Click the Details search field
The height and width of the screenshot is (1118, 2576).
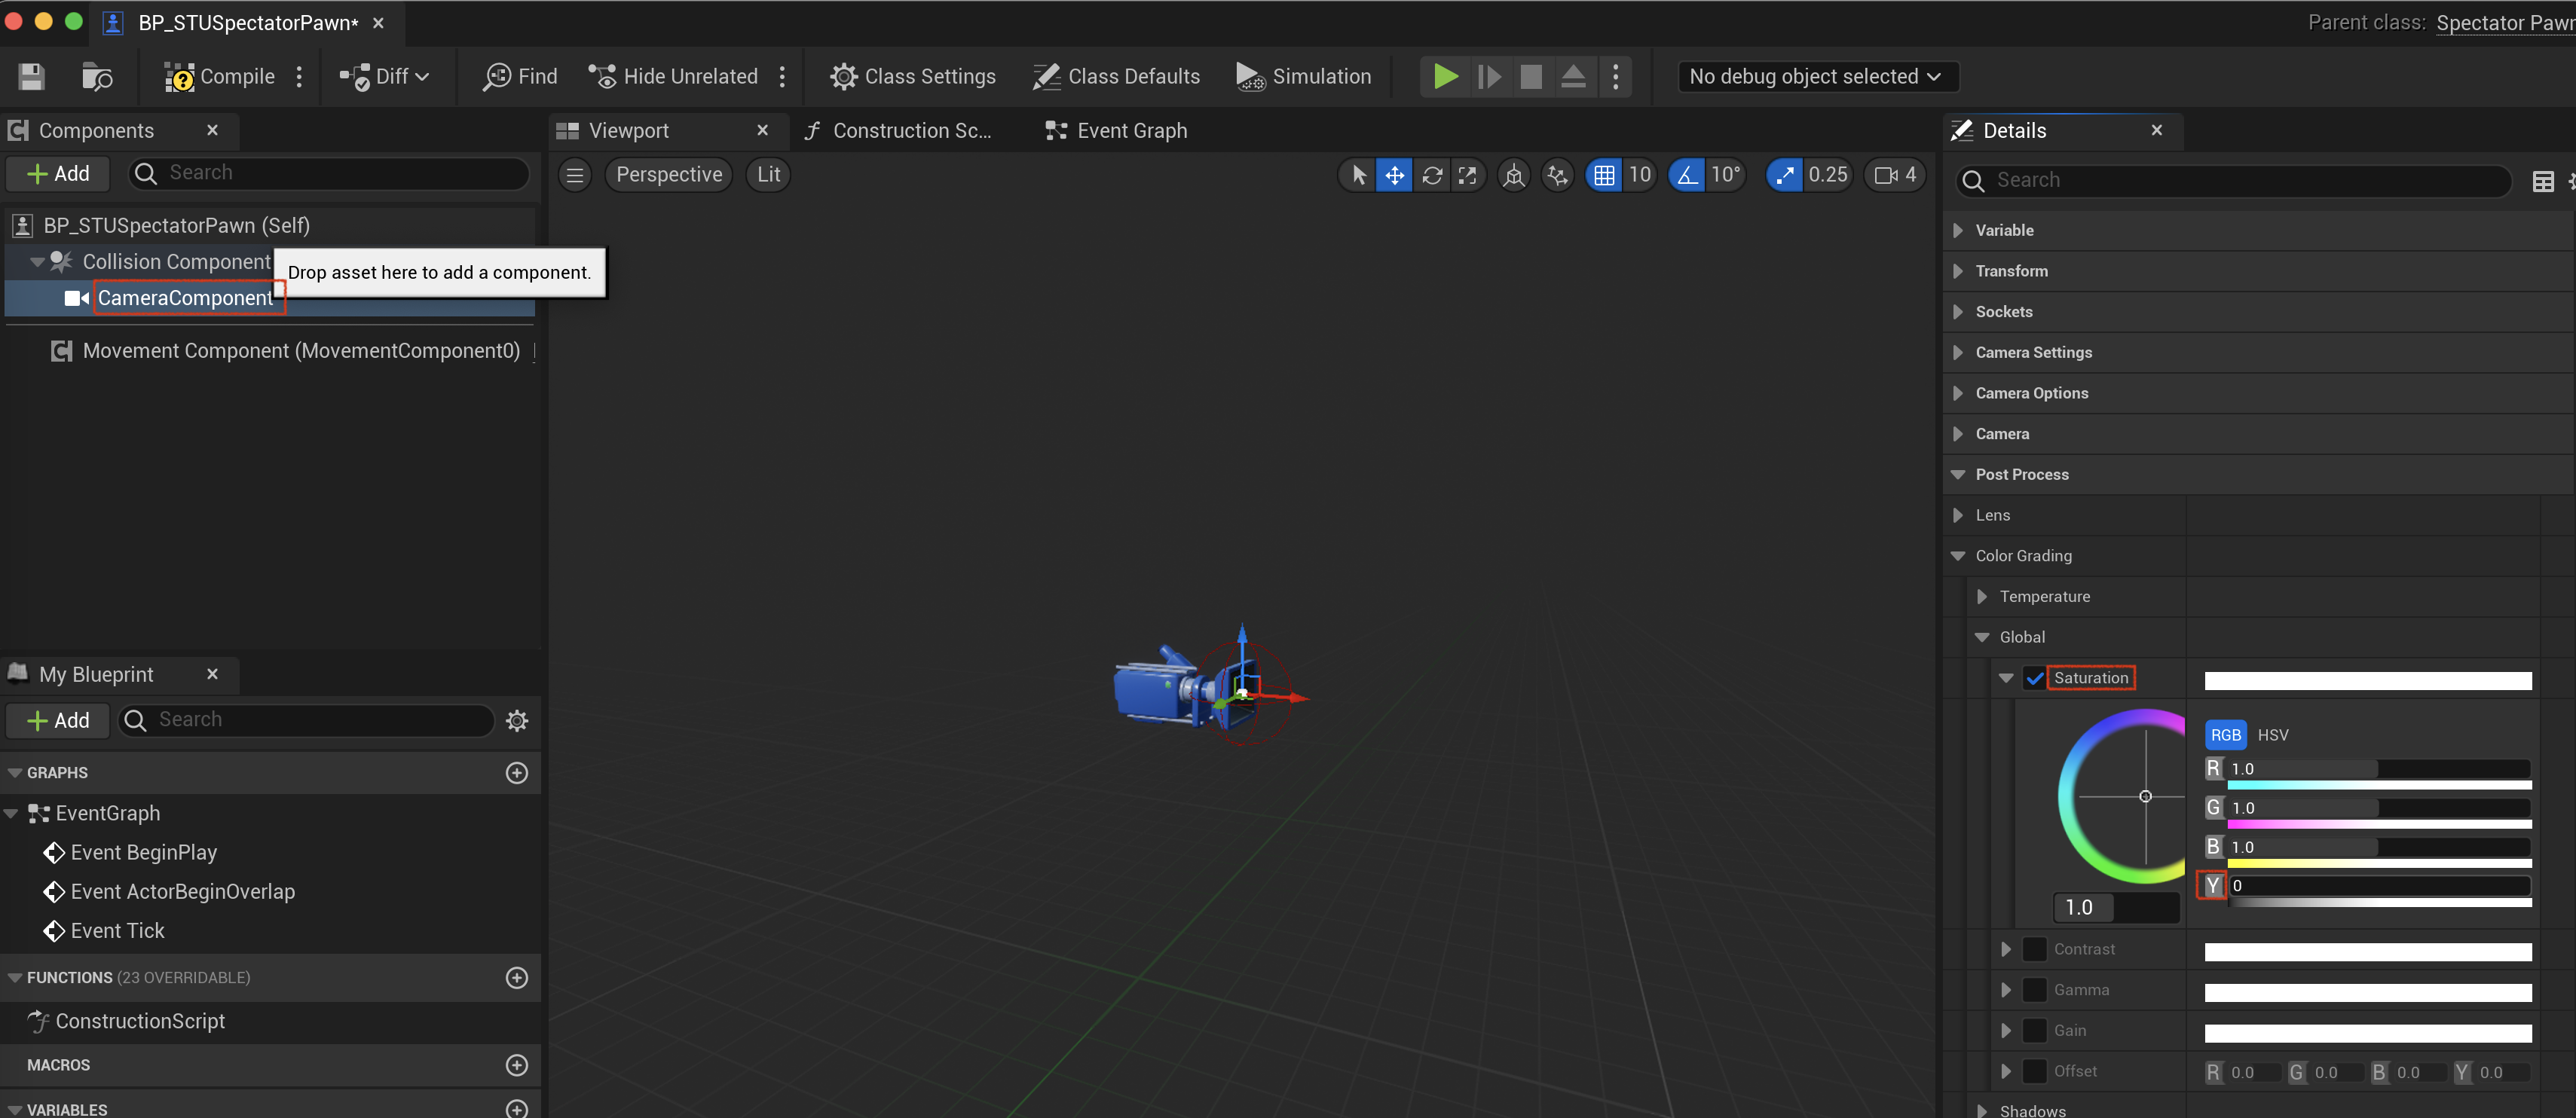(x=2232, y=180)
